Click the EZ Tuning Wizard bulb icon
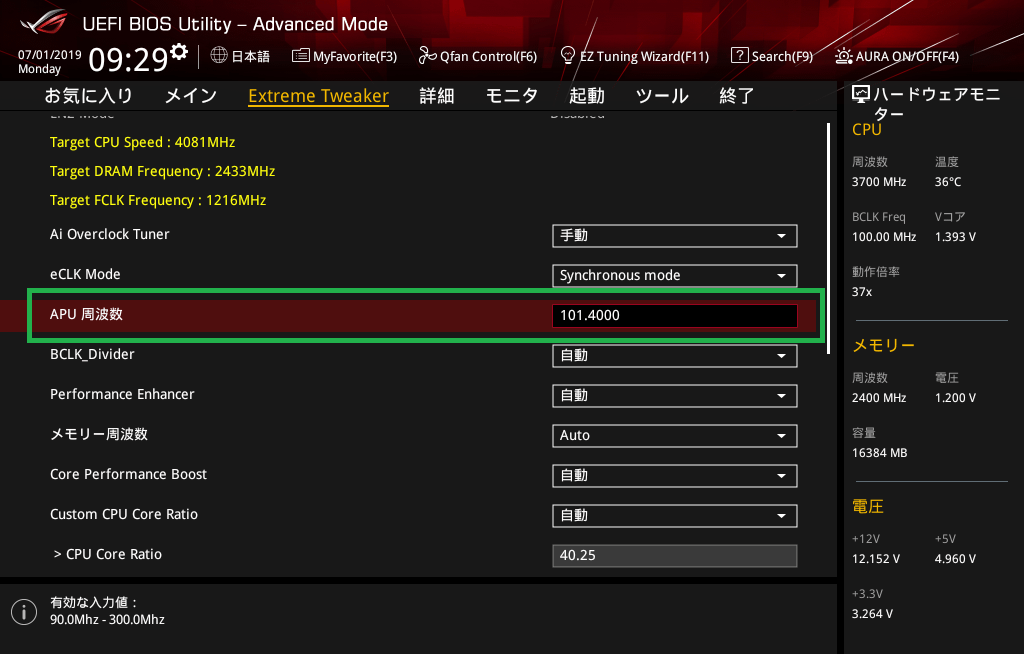1024x654 pixels. [568, 56]
